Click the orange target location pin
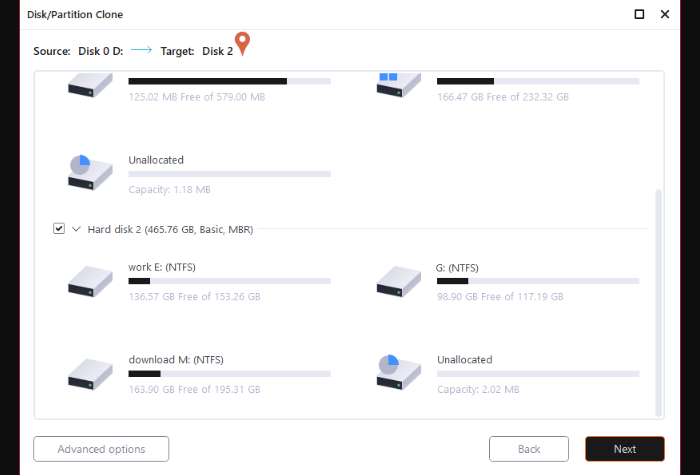Viewport: 700px width, 475px height. point(242,44)
